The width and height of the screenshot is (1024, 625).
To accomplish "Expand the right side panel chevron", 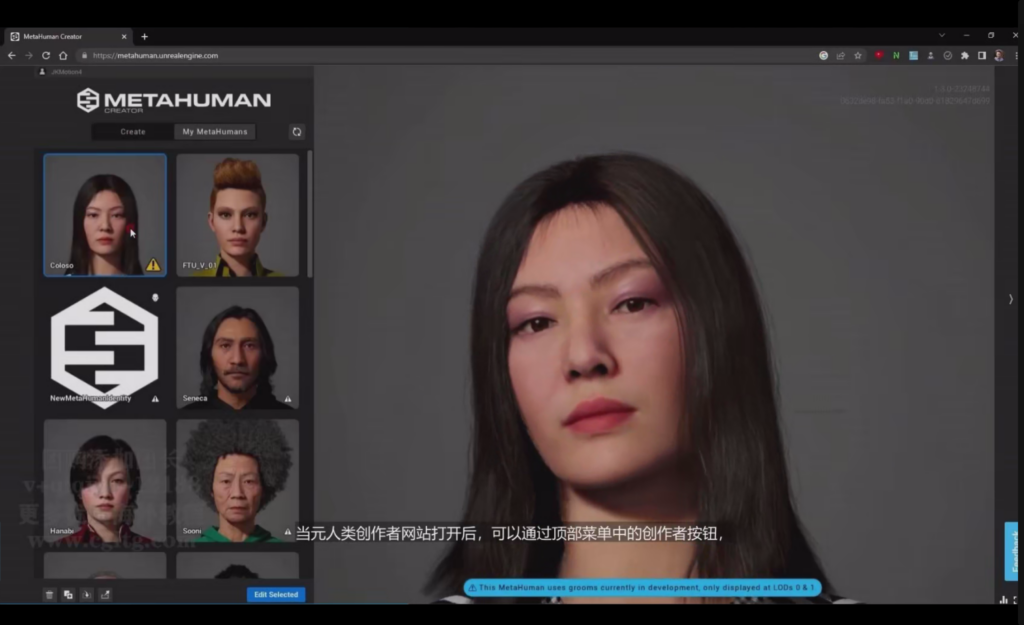I will point(1010,299).
